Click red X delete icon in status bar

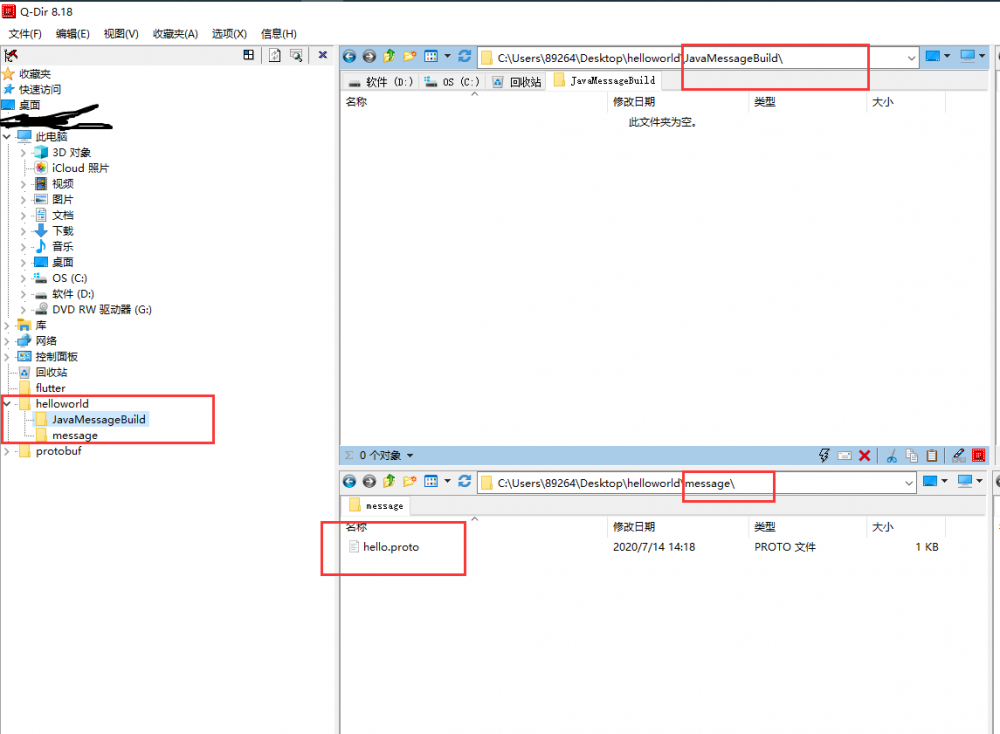click(865, 455)
